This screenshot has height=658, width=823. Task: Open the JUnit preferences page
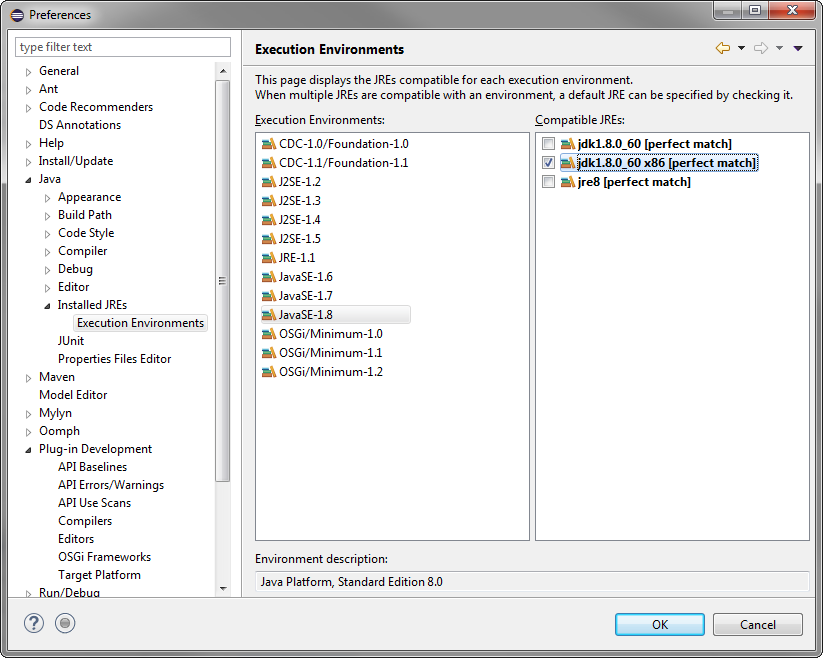click(71, 341)
